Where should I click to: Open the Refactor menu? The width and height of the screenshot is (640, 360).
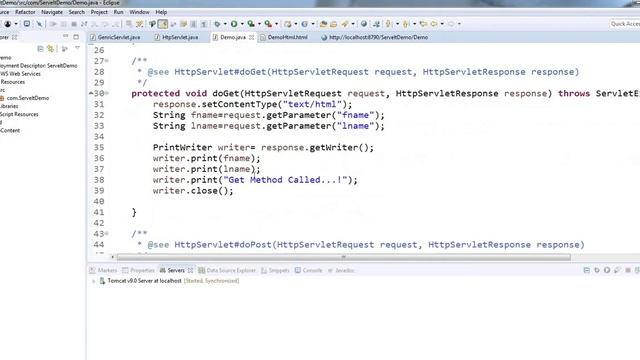pos(25,12)
